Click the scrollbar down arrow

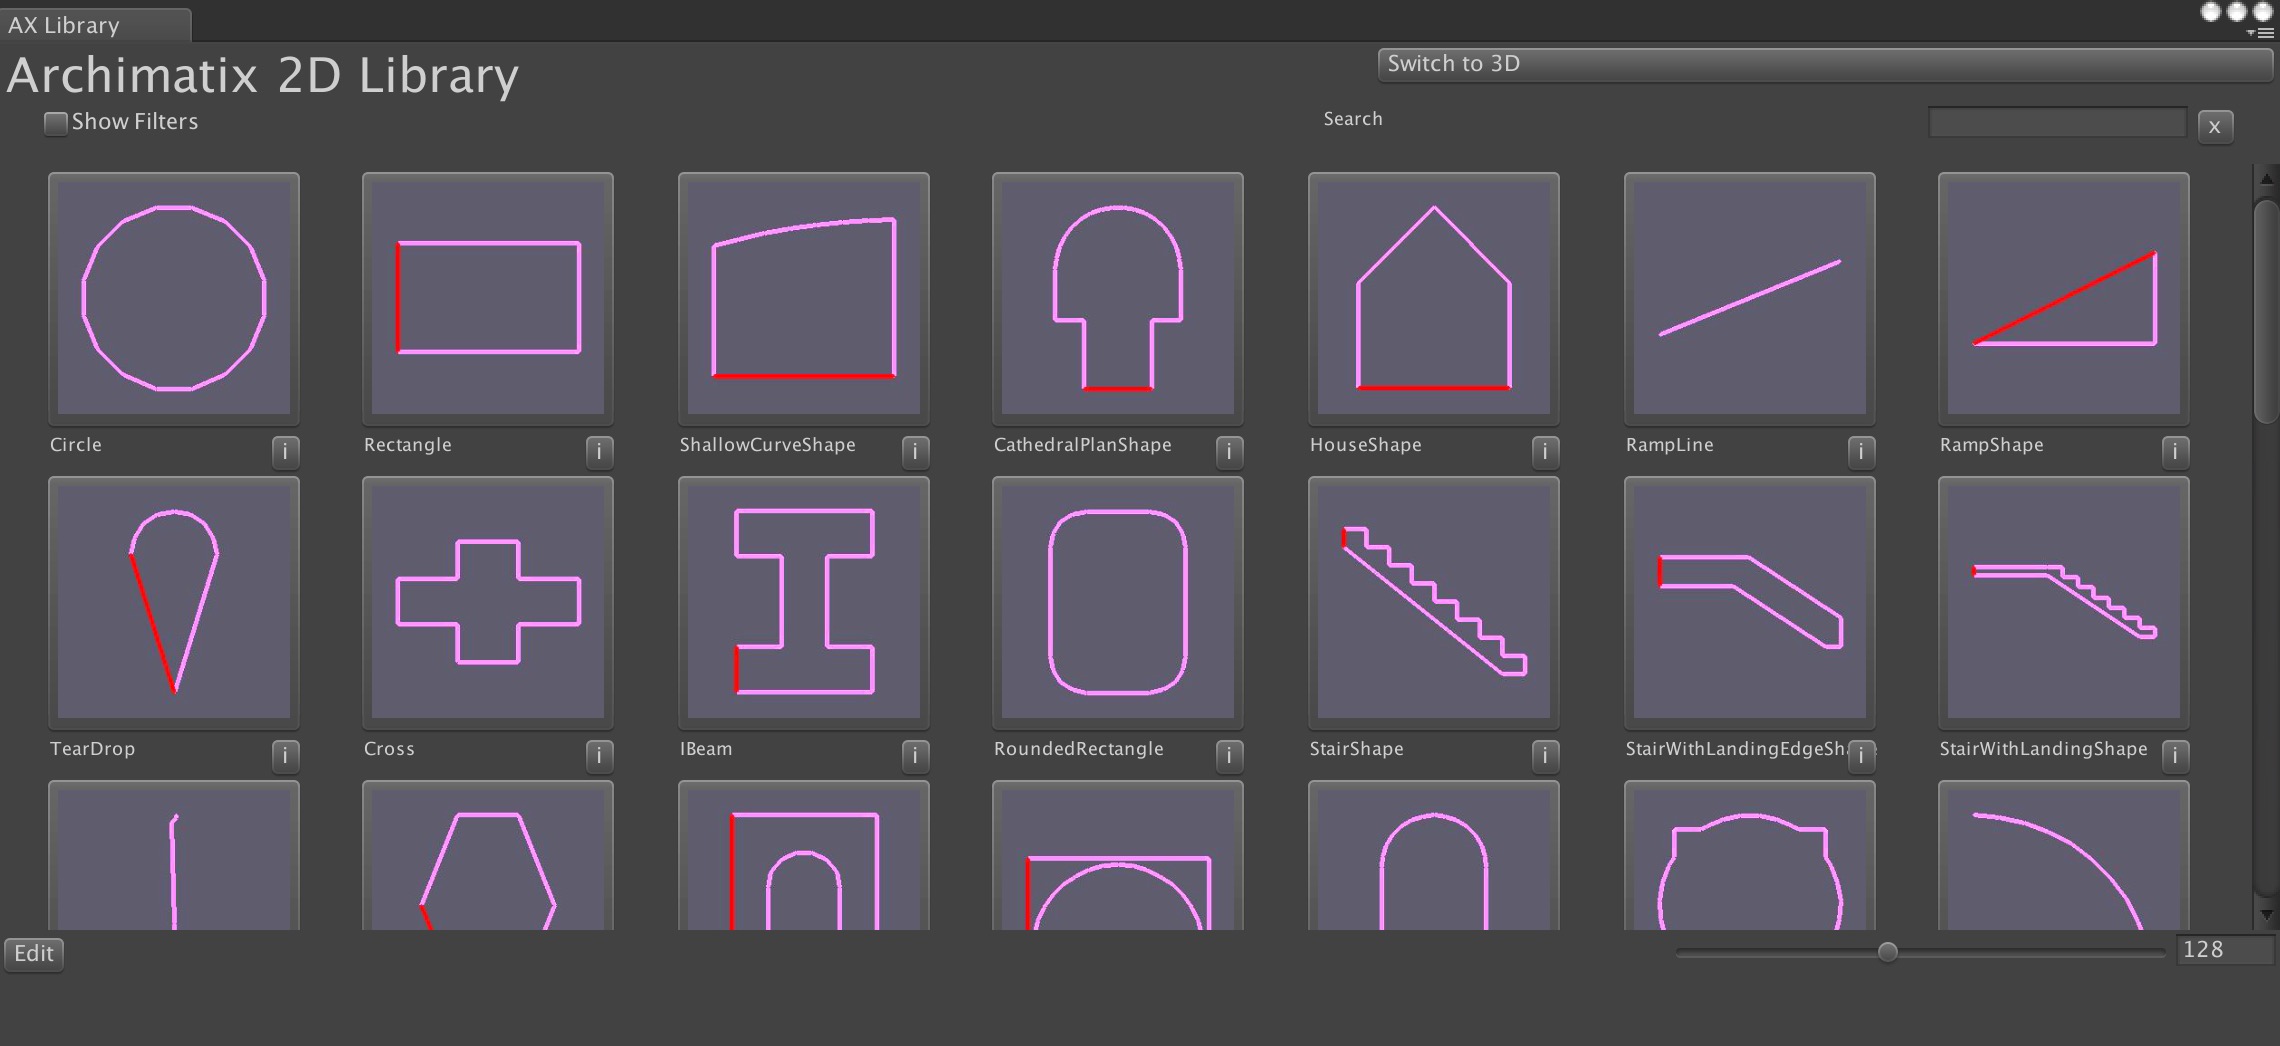click(2266, 914)
